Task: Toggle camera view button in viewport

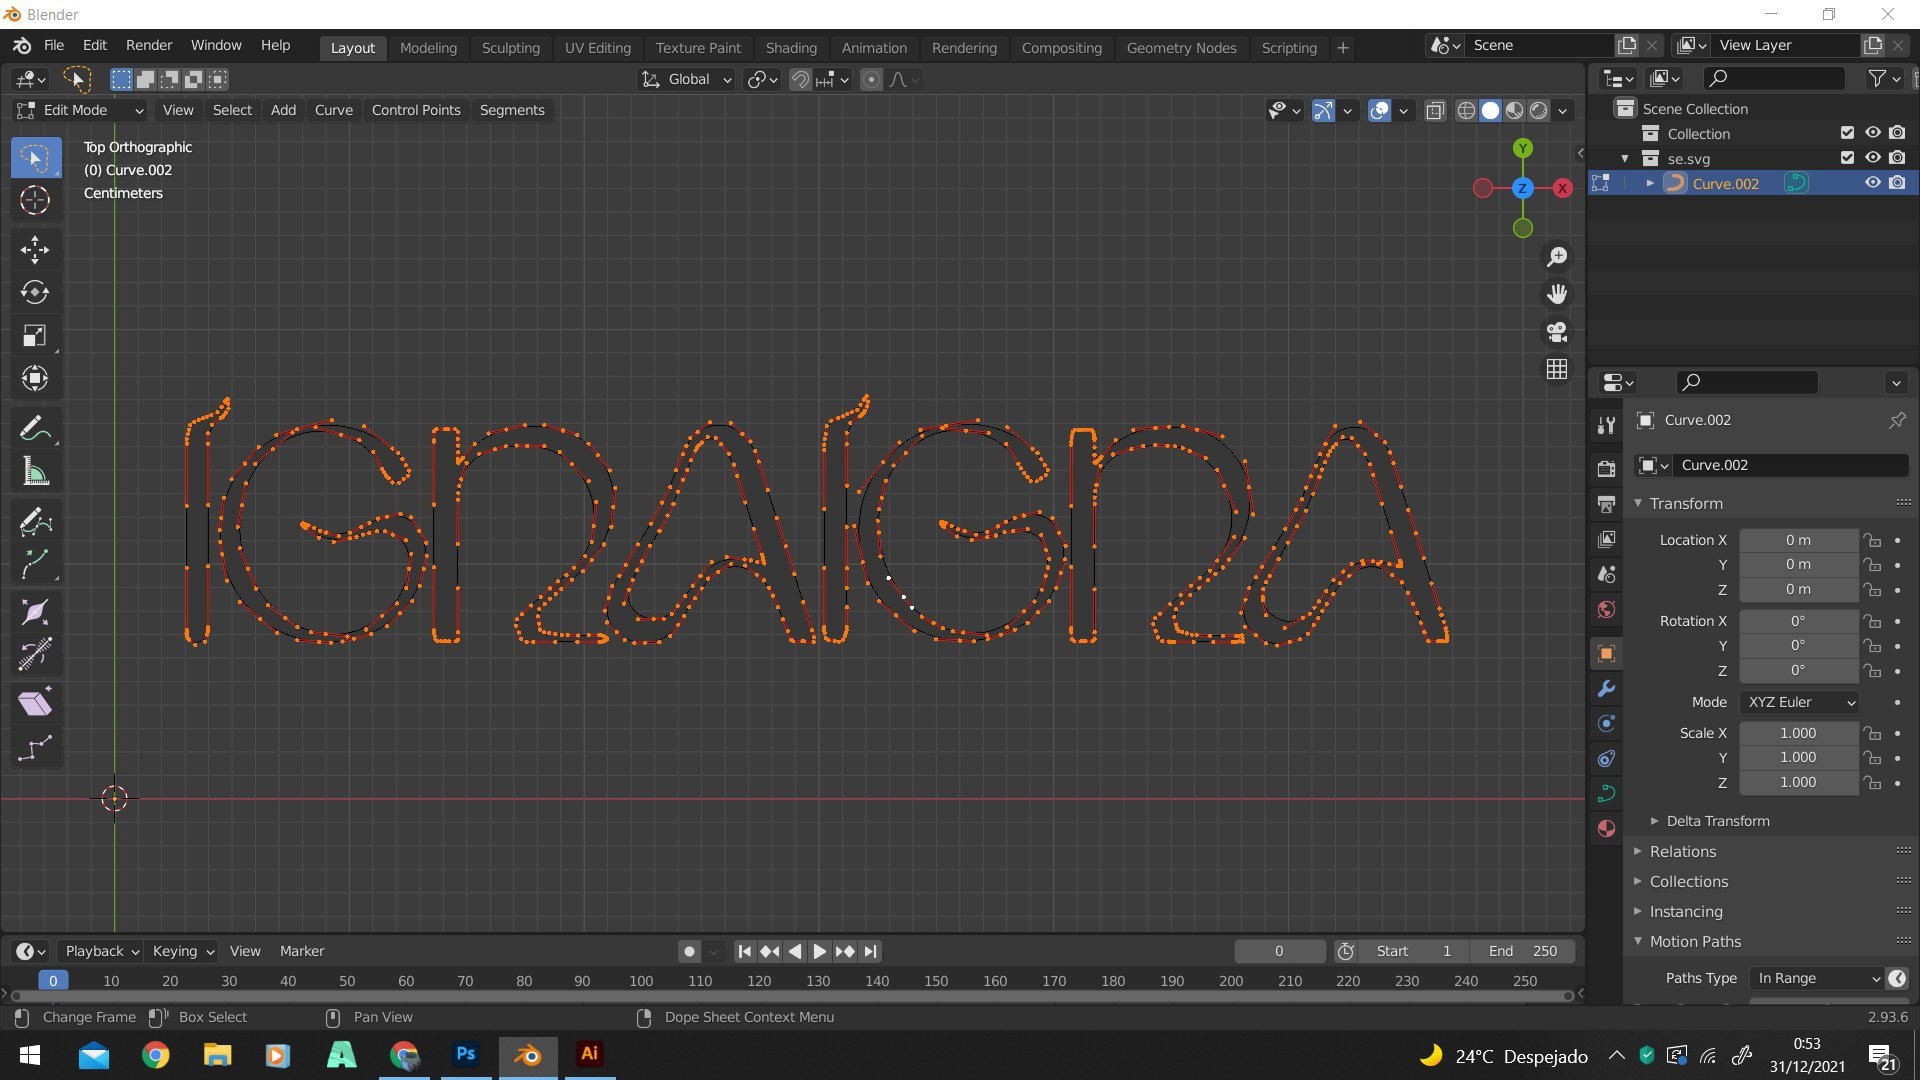Action: (1557, 332)
